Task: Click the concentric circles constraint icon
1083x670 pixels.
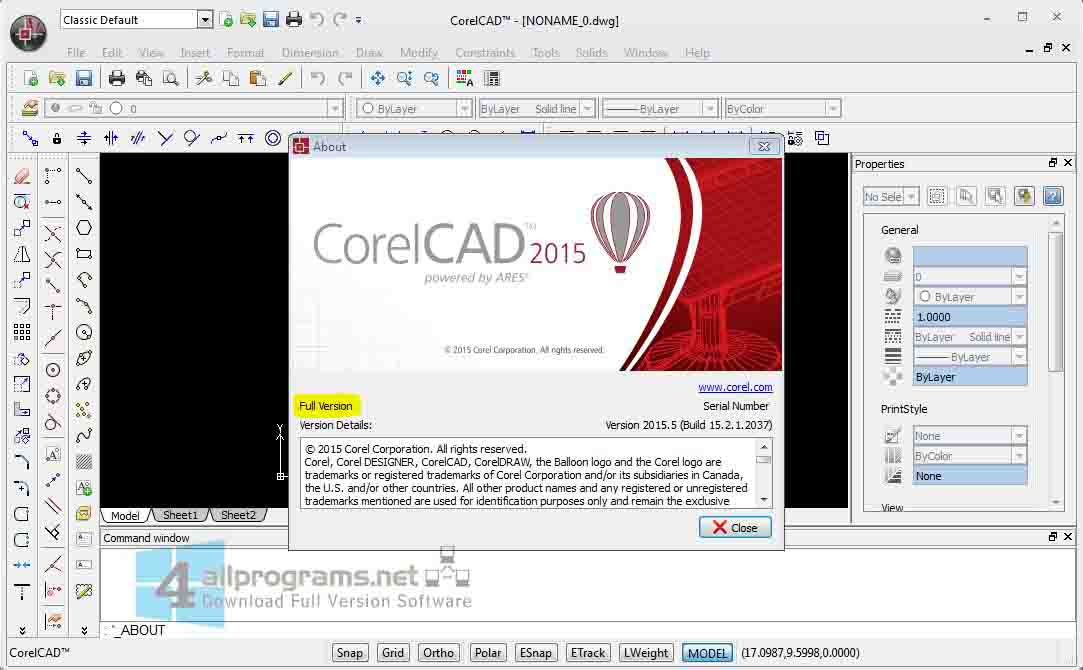Action: point(273,138)
